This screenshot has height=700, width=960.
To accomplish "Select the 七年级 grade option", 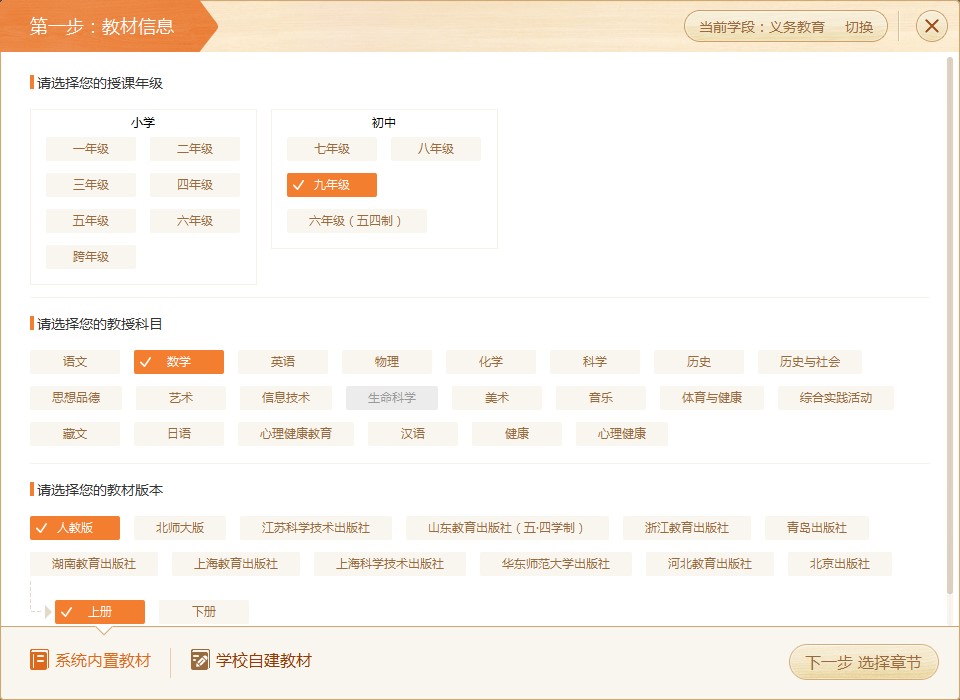I will (331, 148).
